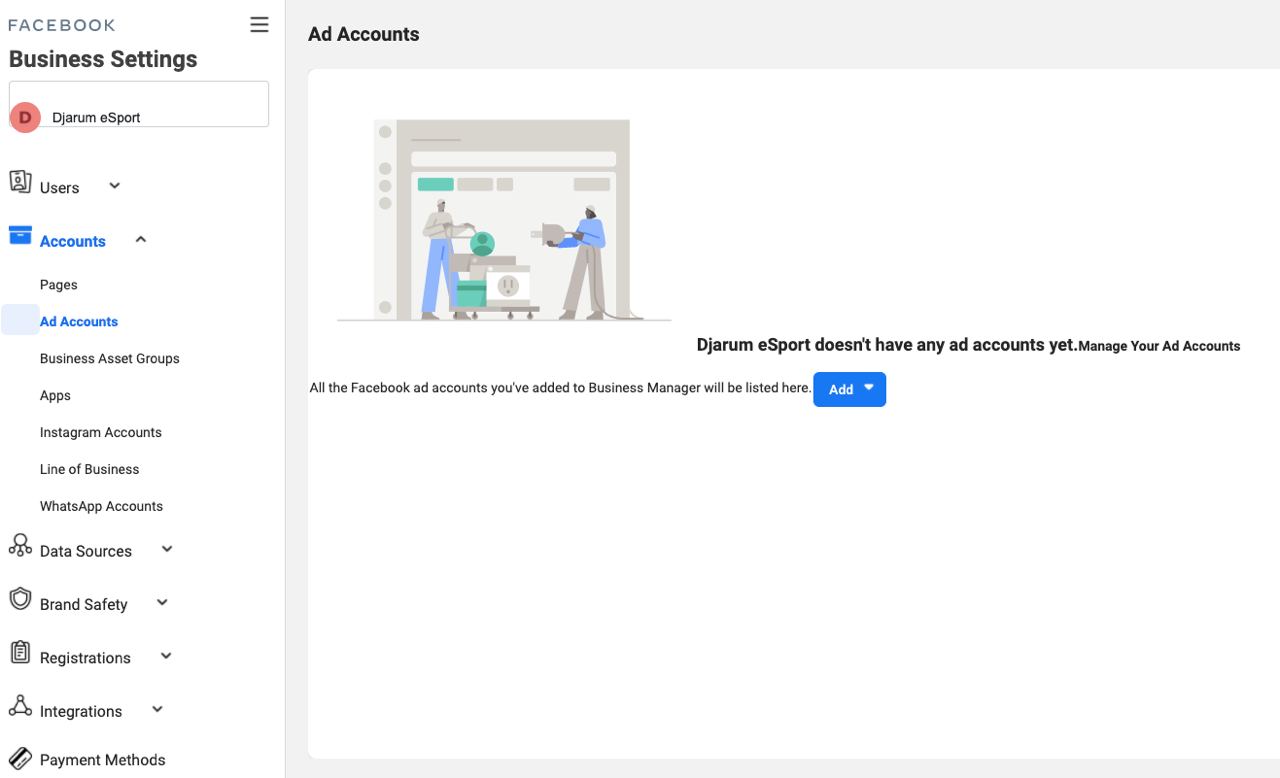Screen dimensions: 1280x778
Task: Click the Business Settings title
Action: point(103,59)
